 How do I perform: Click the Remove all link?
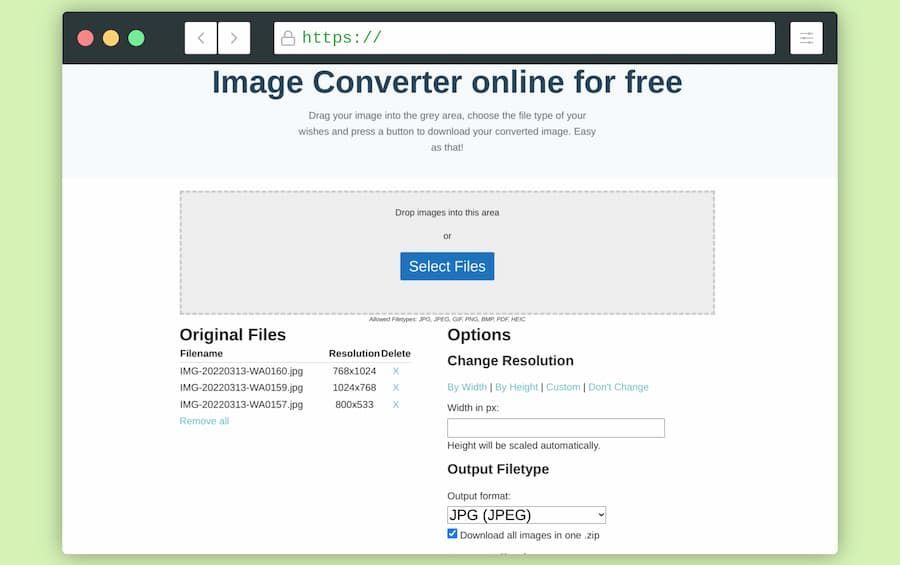pos(204,421)
